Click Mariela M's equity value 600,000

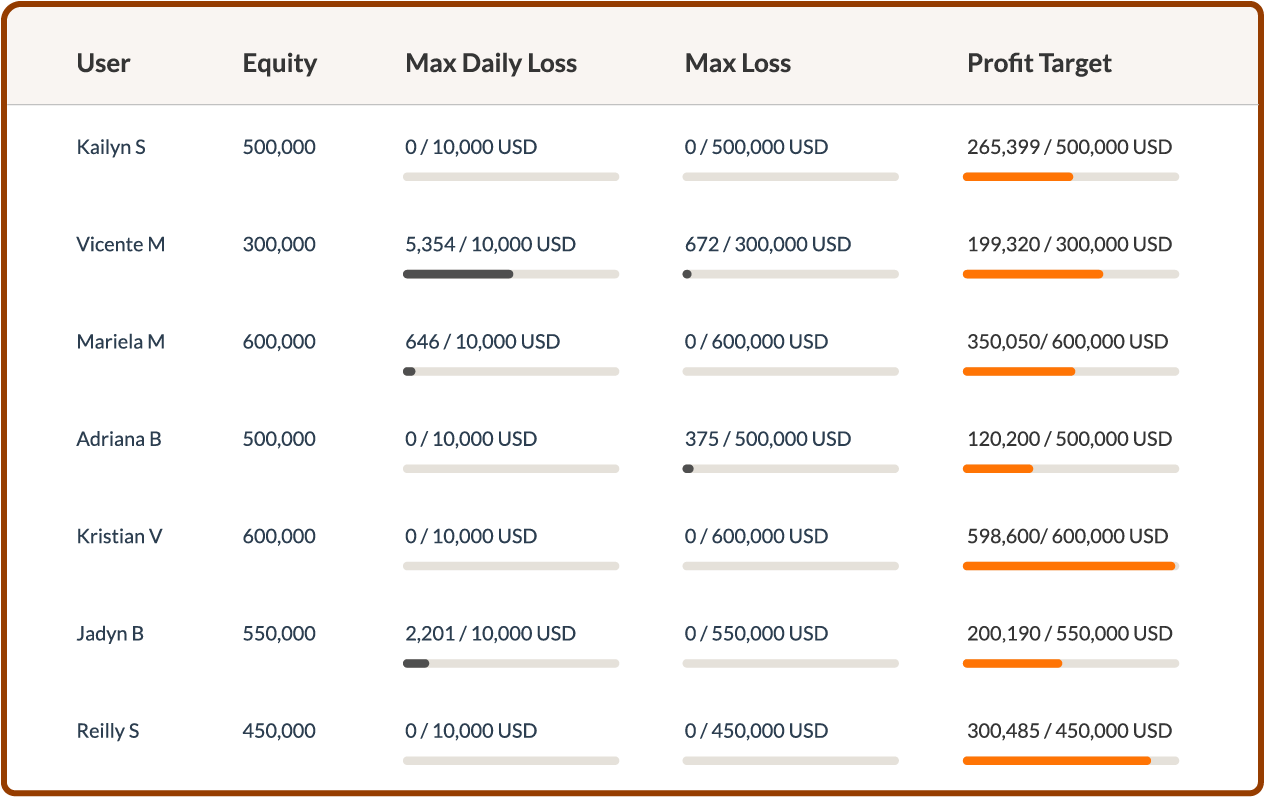pos(279,341)
